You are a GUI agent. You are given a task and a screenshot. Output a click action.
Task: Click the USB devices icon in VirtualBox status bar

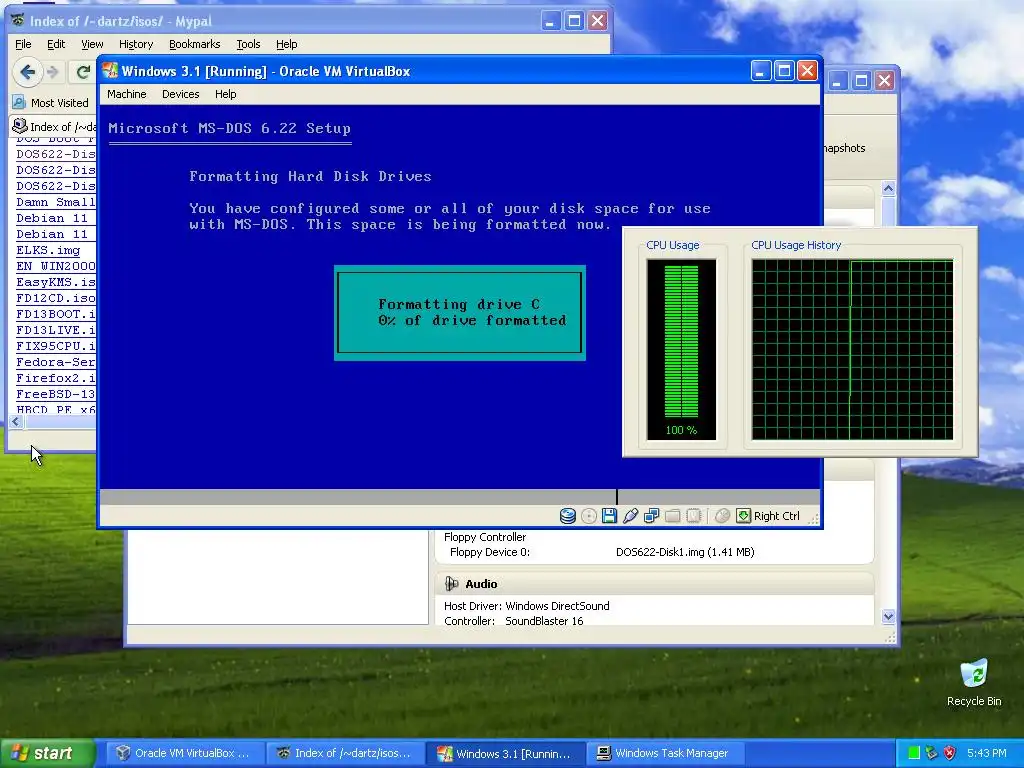point(630,516)
